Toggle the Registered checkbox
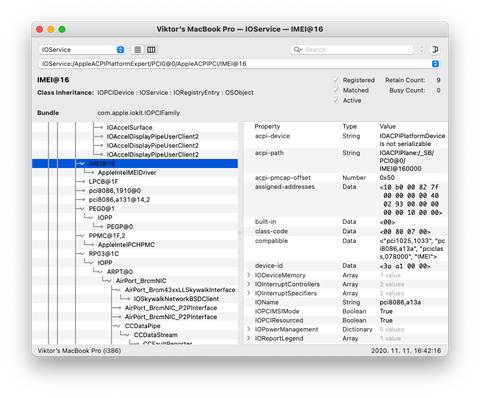Viewport: 480px width, 398px height. 336,80
